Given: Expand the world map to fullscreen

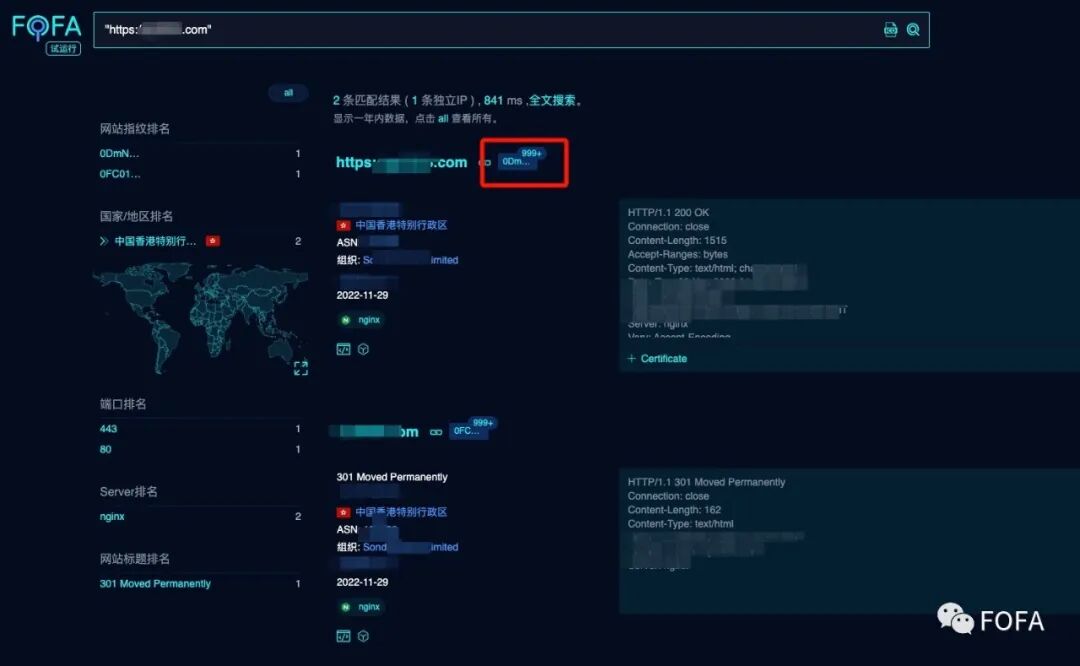Looking at the screenshot, I should (301, 368).
